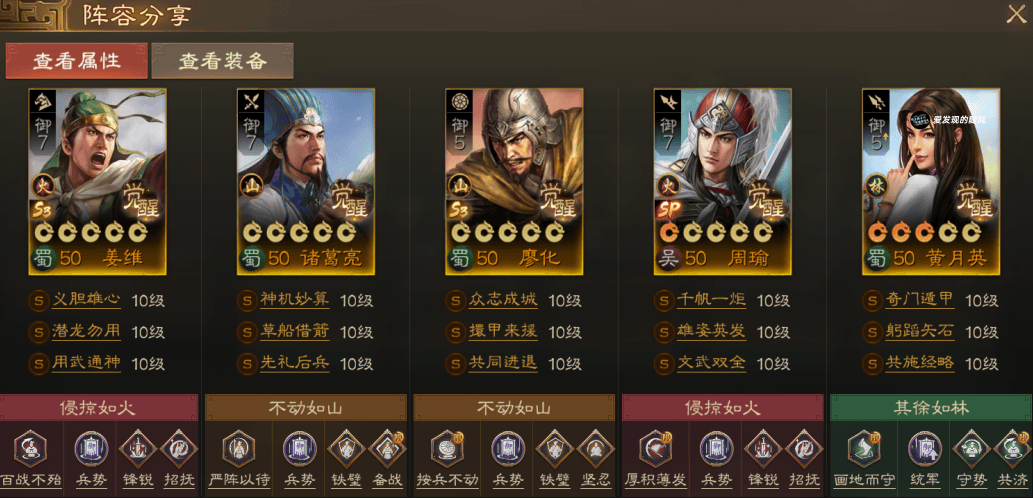View the 千帆一炬 skill details
Image resolution: width=1033 pixels, height=498 pixels.
tap(712, 300)
